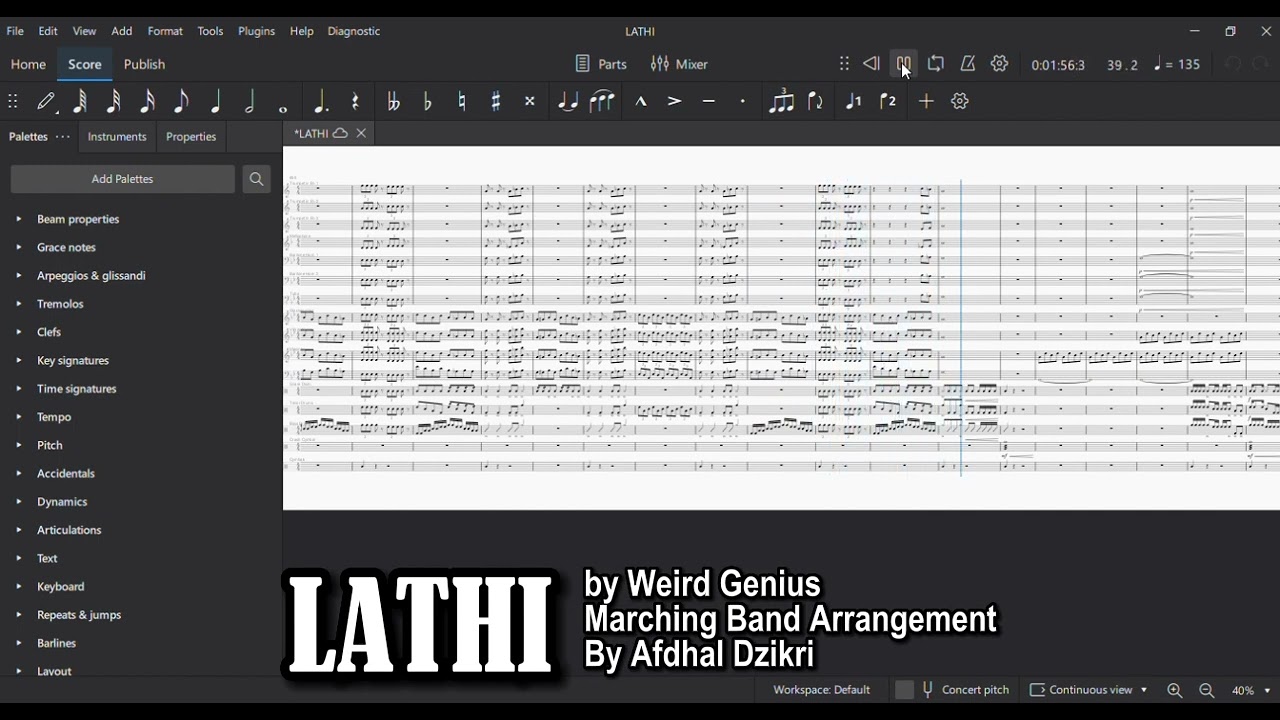Create a tuplet
The height and width of the screenshot is (720, 1280).
point(781,101)
